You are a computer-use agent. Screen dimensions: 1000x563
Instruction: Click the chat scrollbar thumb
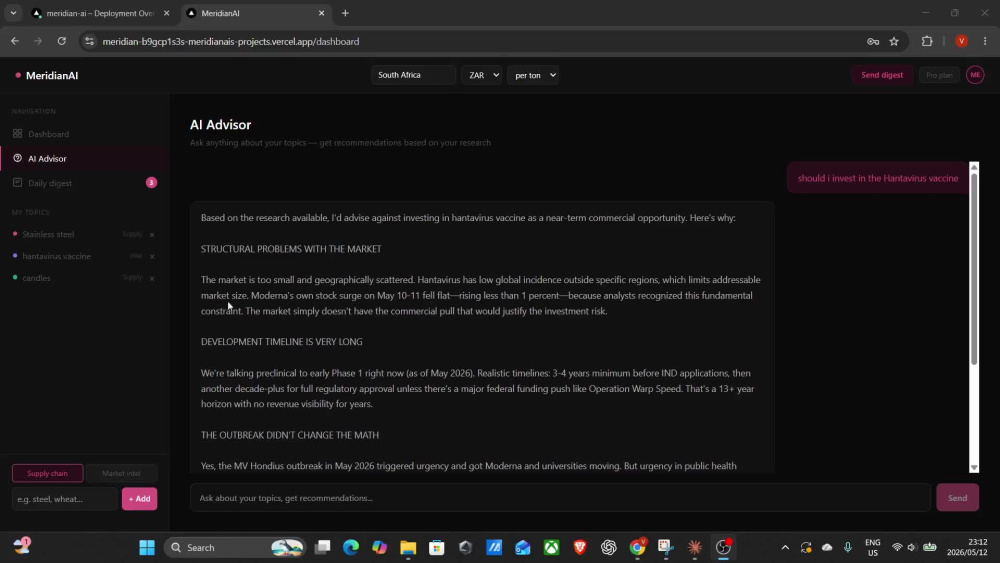973,268
